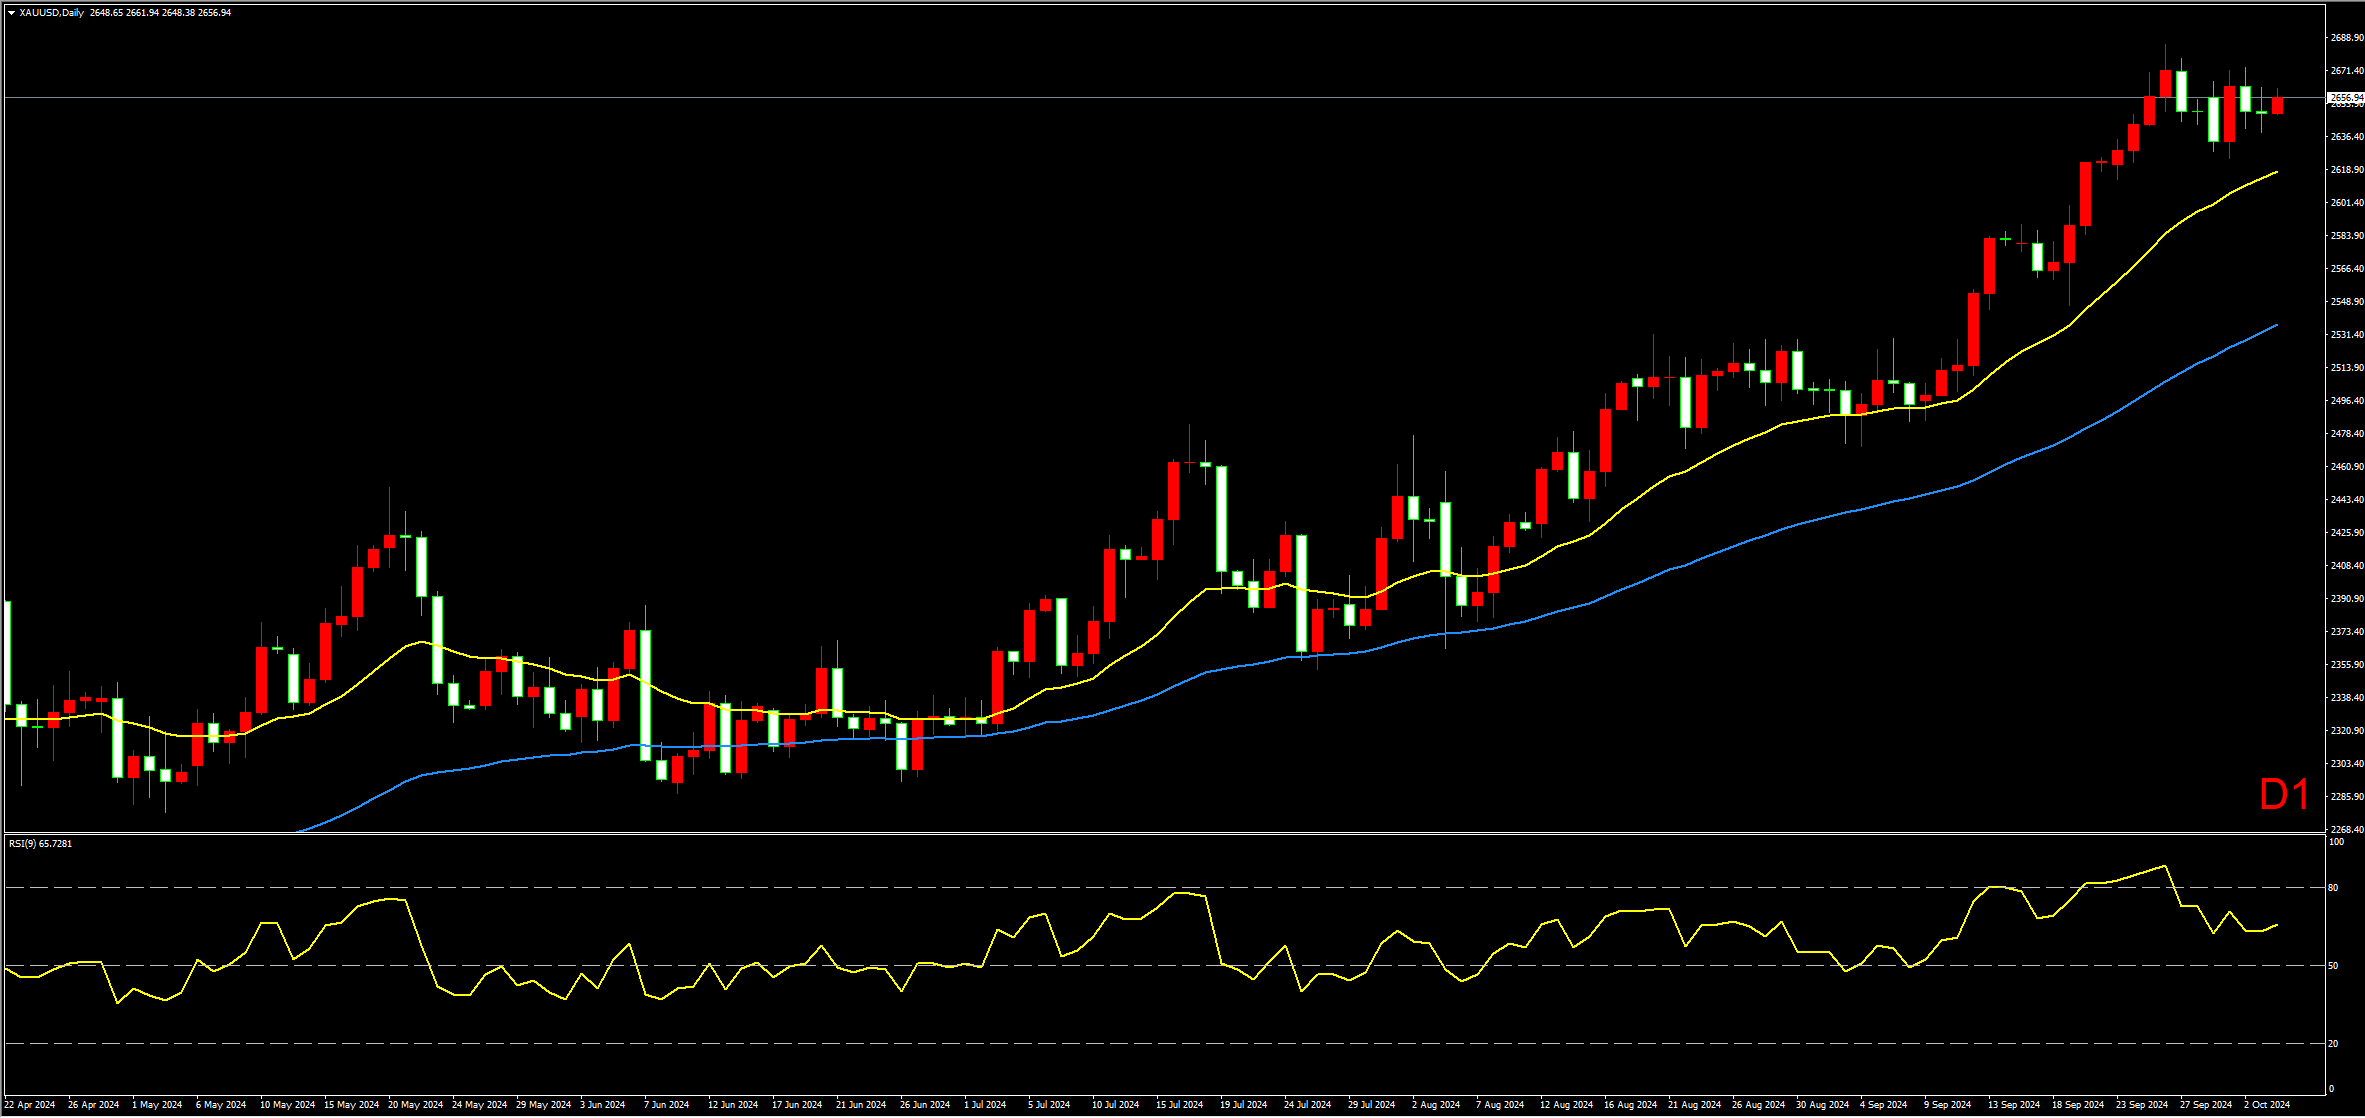Click the 2688.90 price axis label
The width and height of the screenshot is (2365, 1118).
(x=2346, y=38)
